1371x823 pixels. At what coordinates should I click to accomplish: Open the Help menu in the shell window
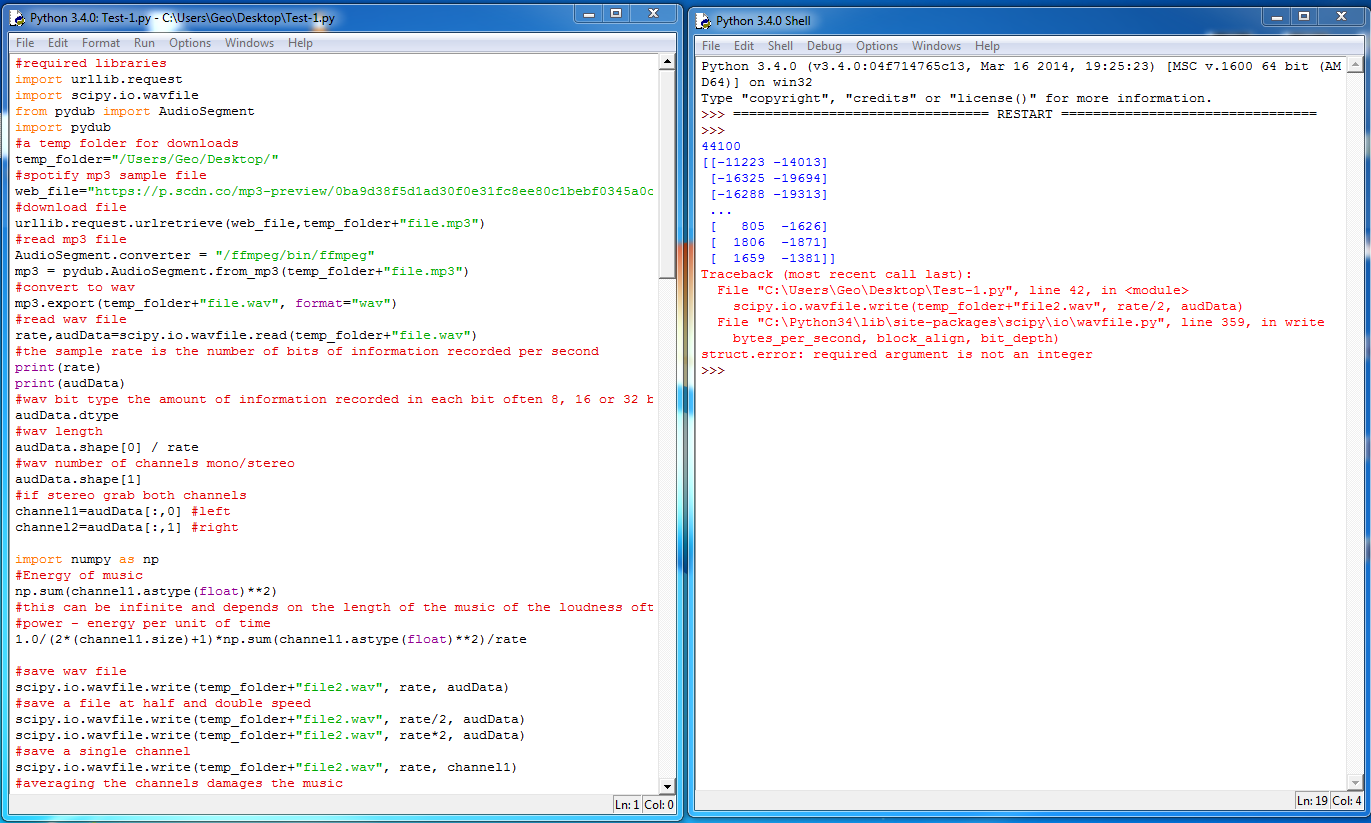[x=987, y=45]
